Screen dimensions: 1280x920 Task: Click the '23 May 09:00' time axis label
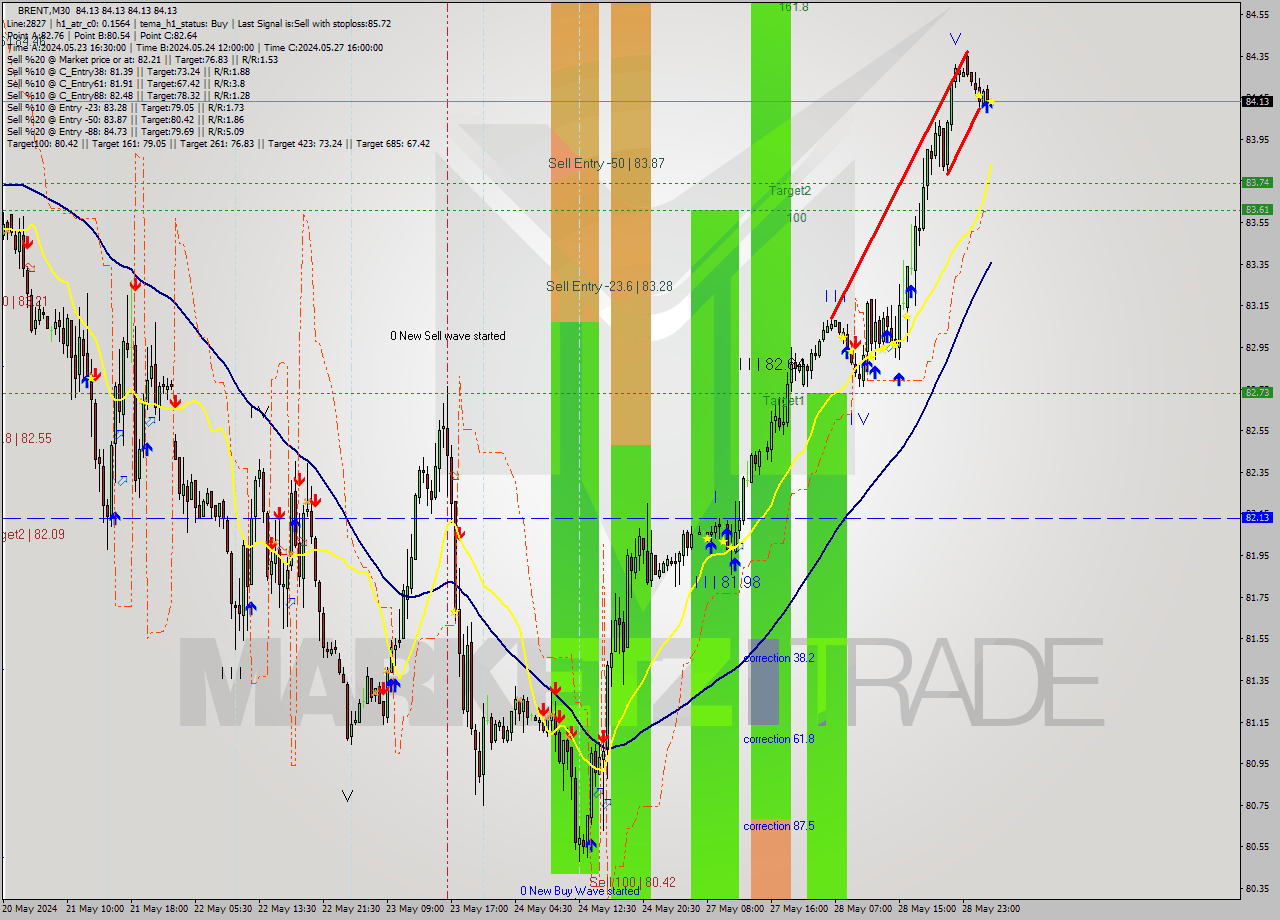point(417,909)
